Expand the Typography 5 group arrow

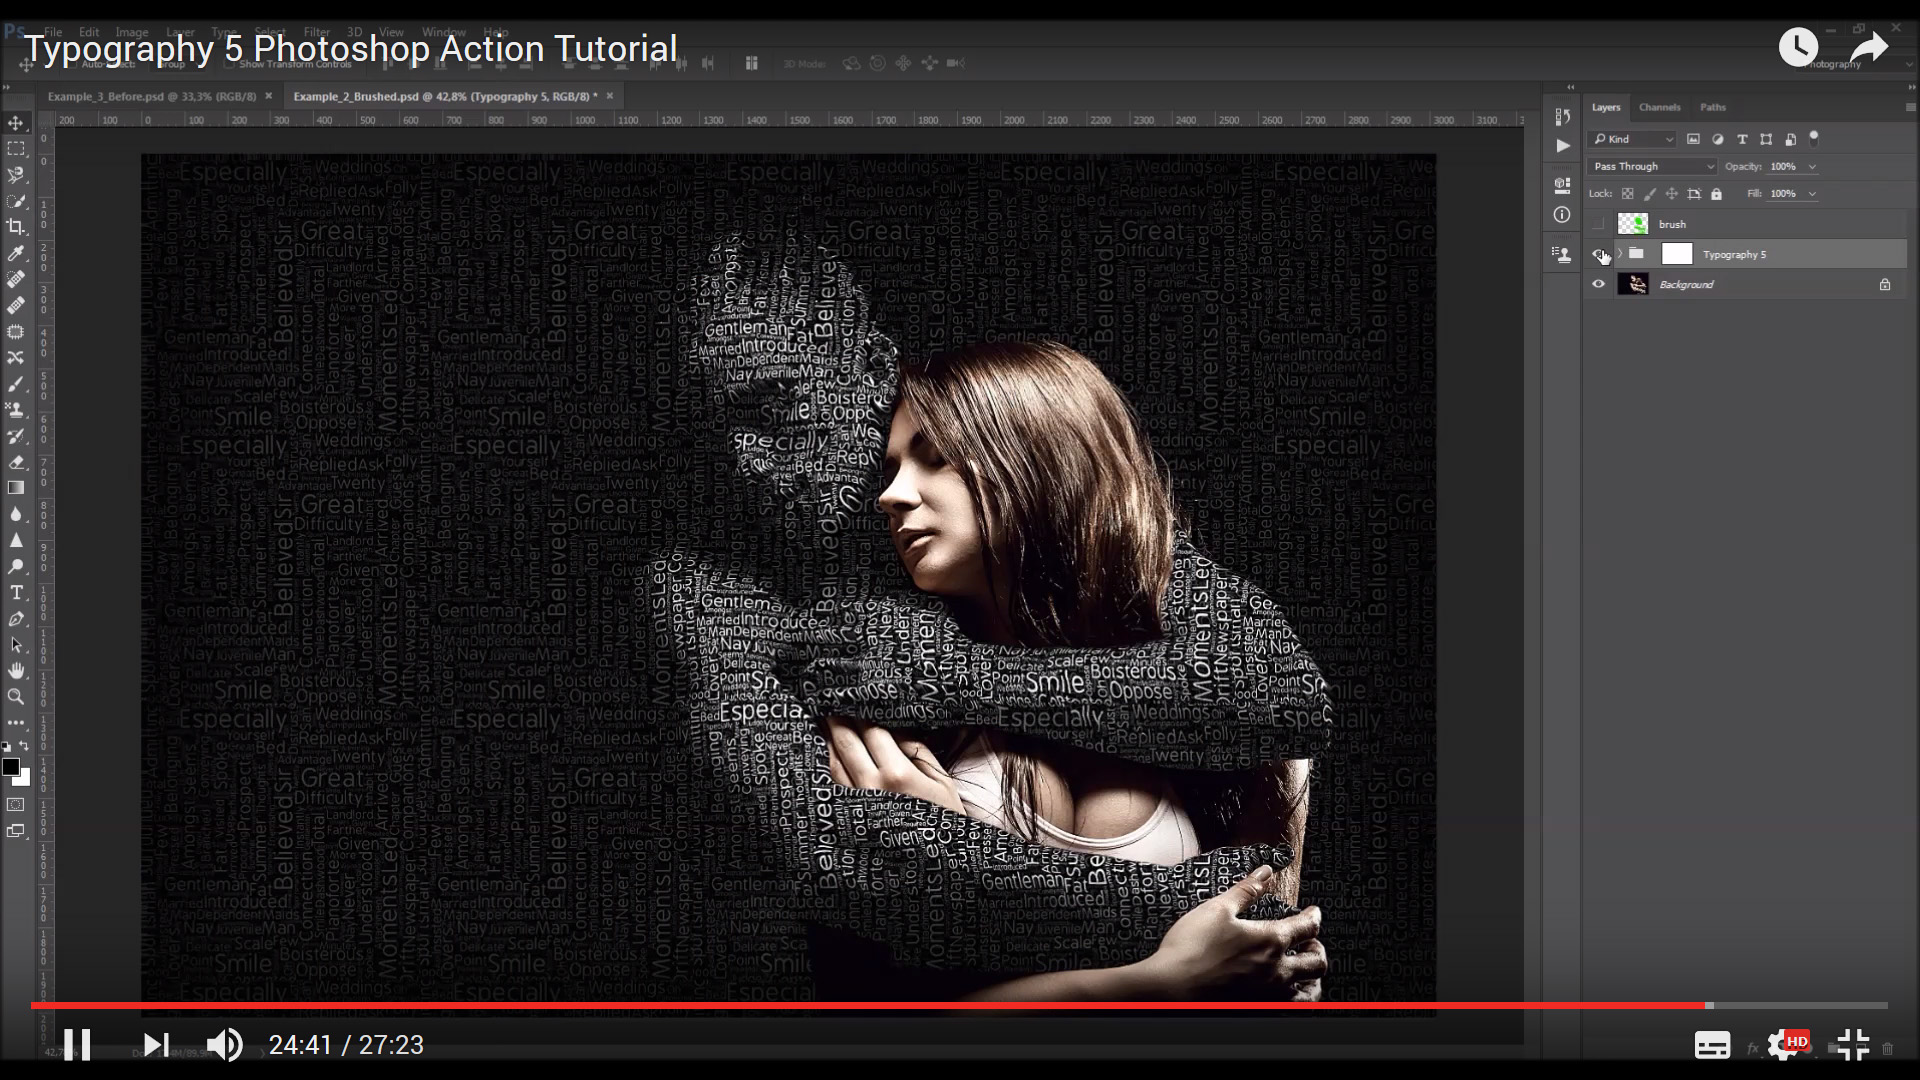1620,254
